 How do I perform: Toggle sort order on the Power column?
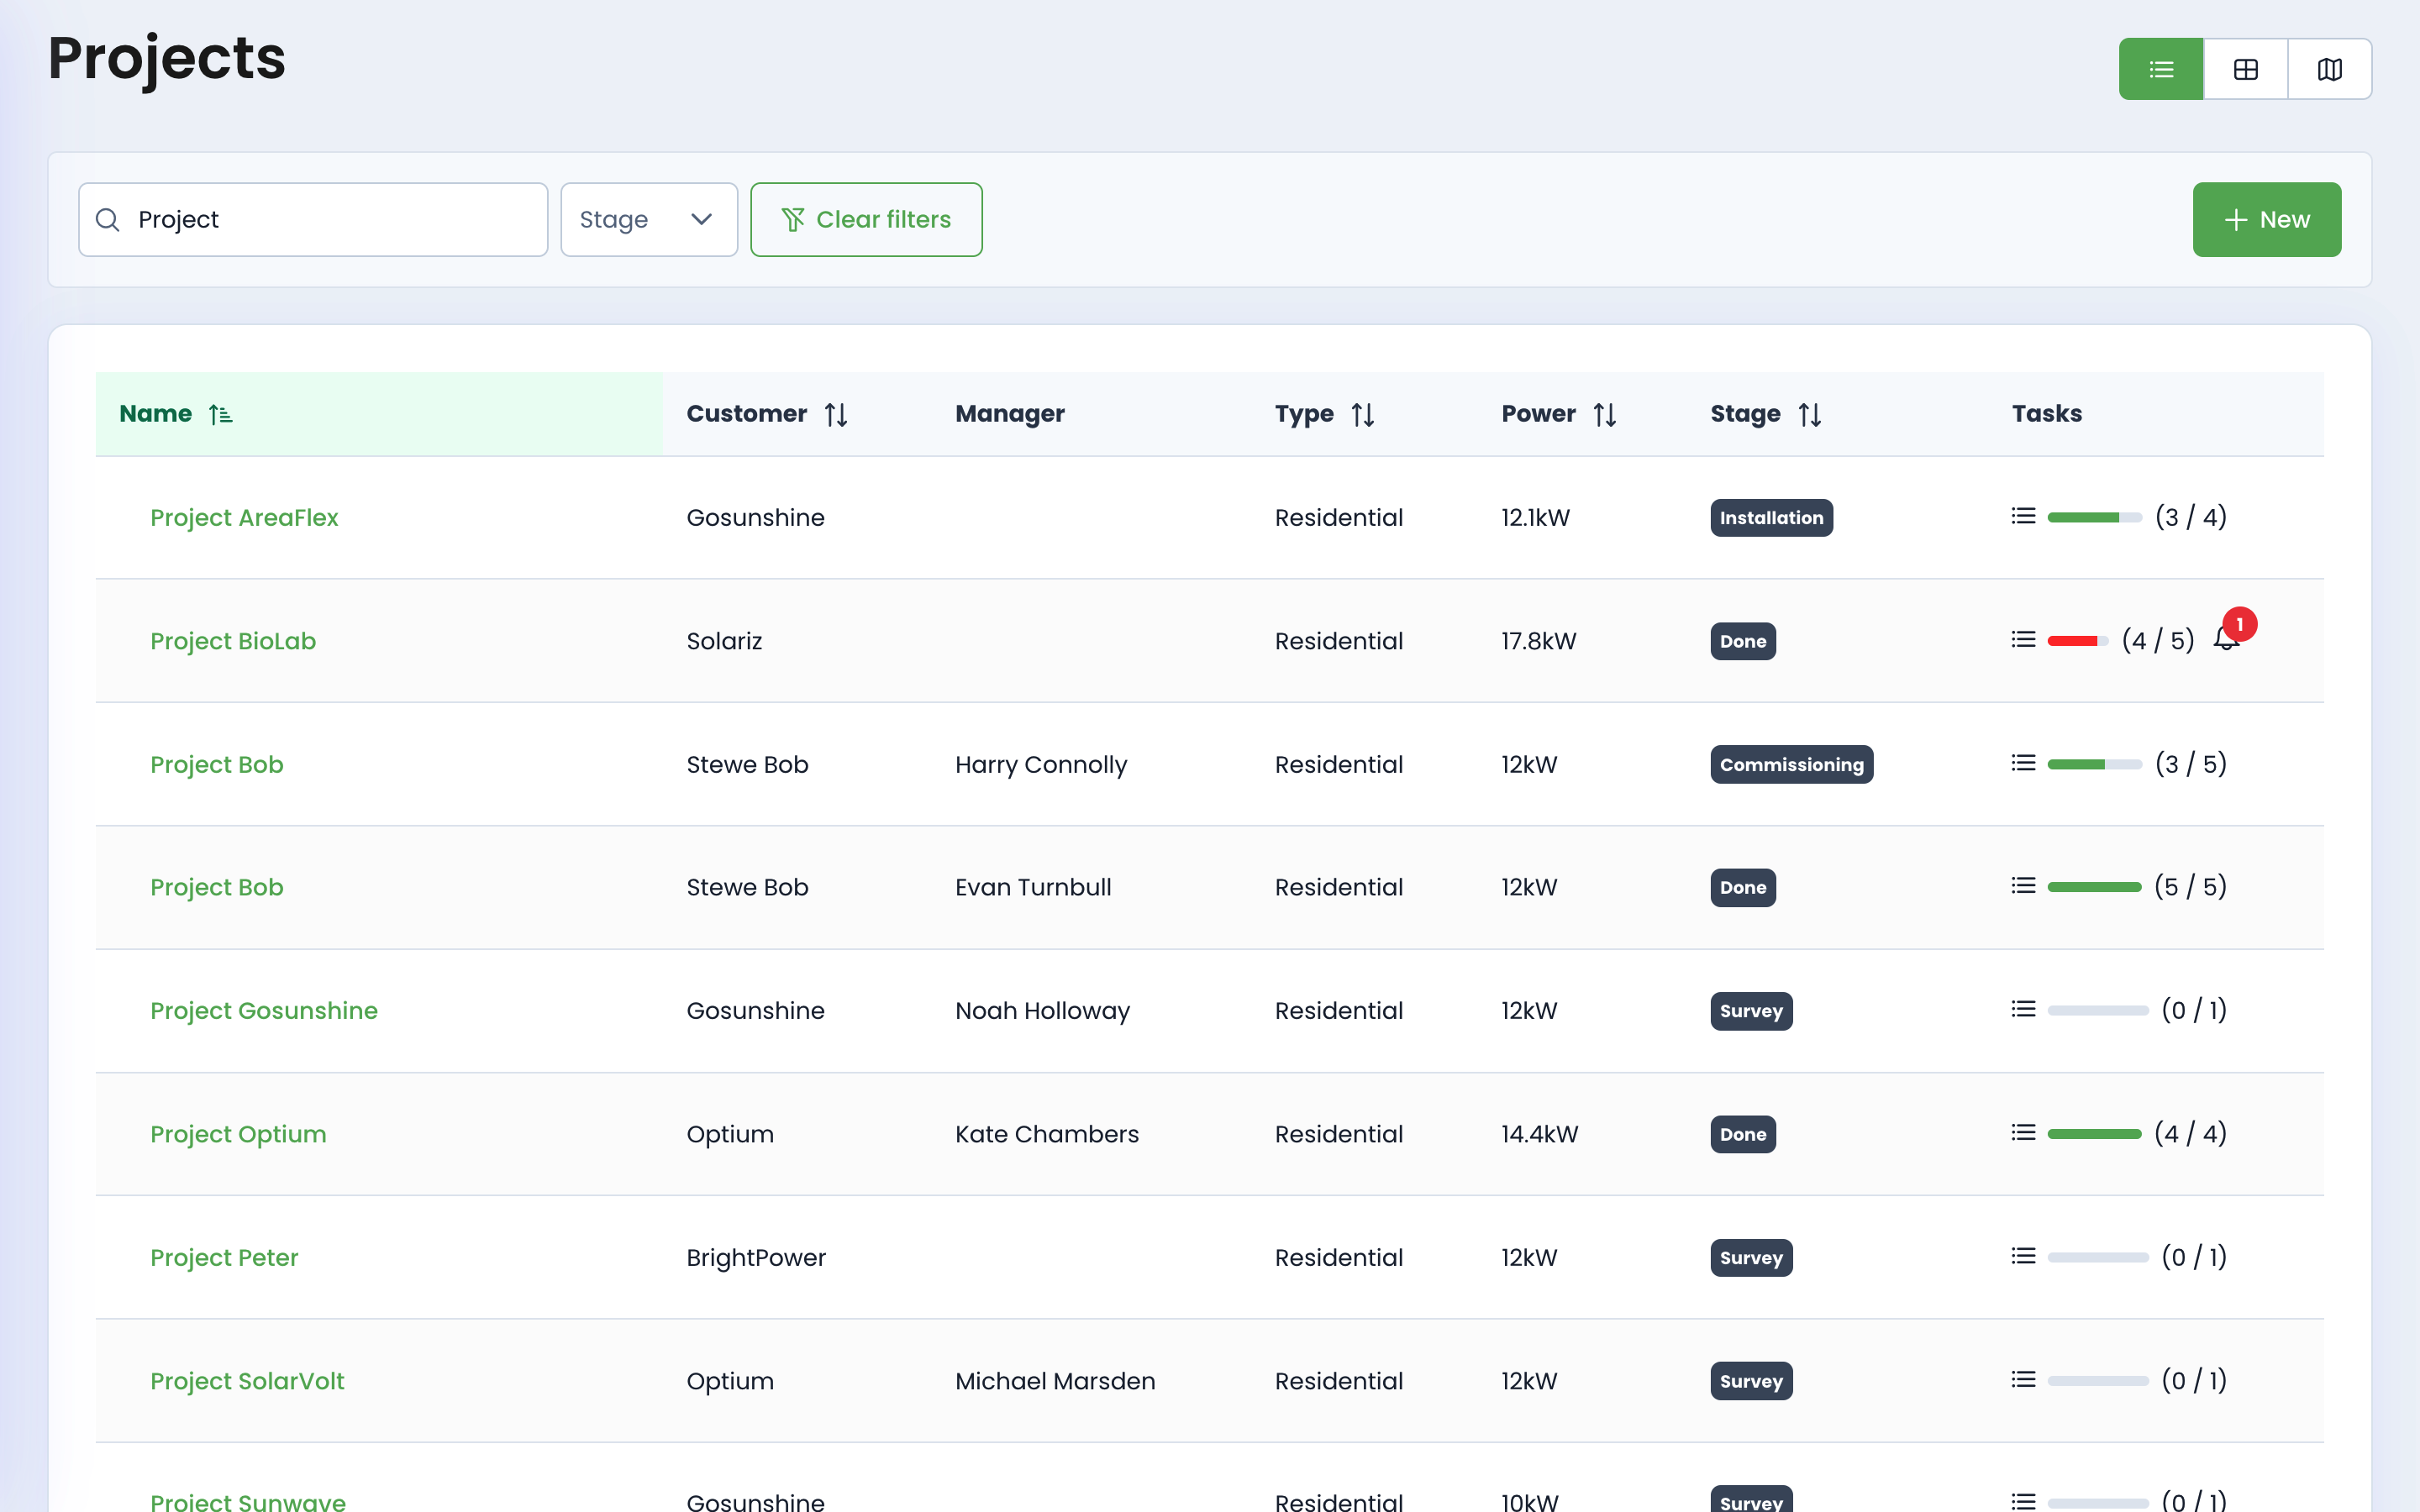[1603, 413]
